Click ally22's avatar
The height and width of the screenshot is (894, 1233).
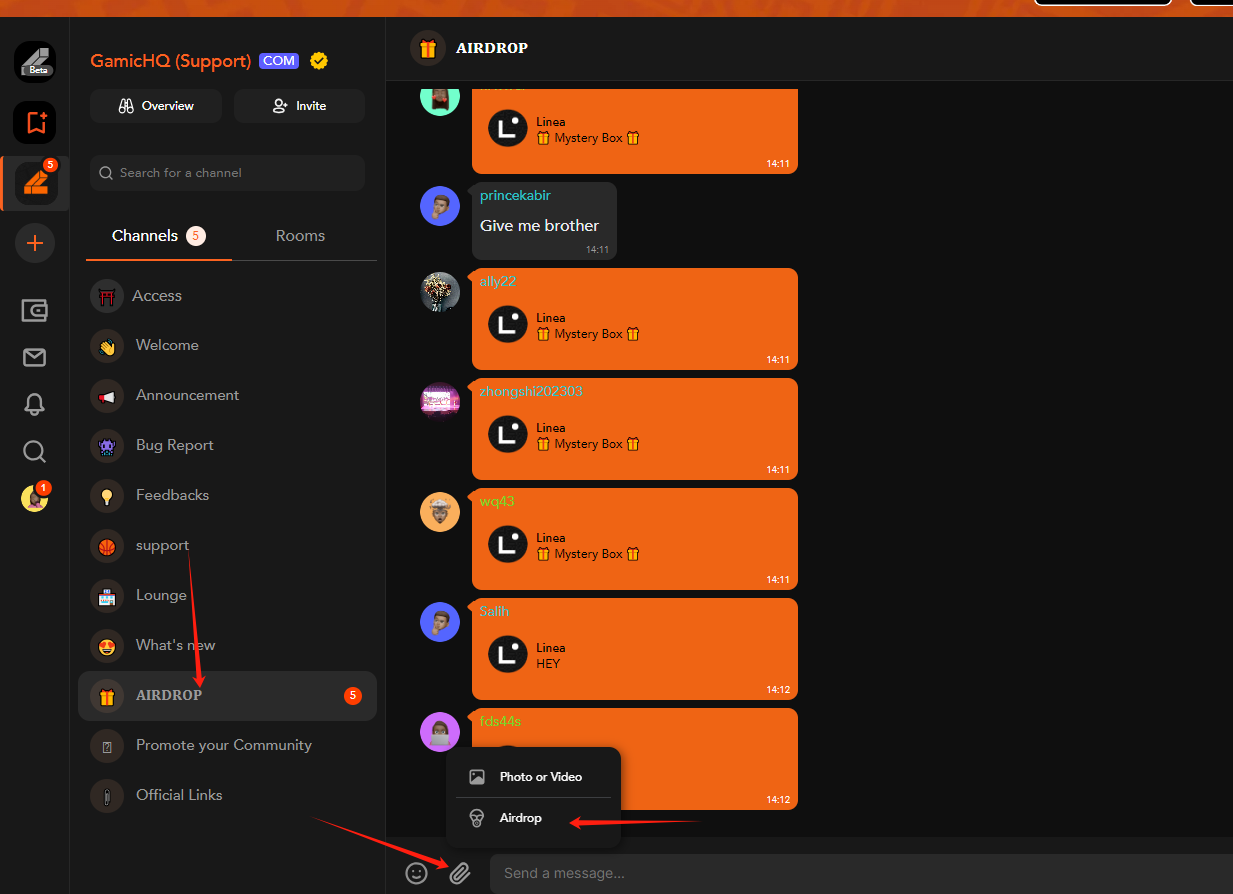tap(440, 292)
